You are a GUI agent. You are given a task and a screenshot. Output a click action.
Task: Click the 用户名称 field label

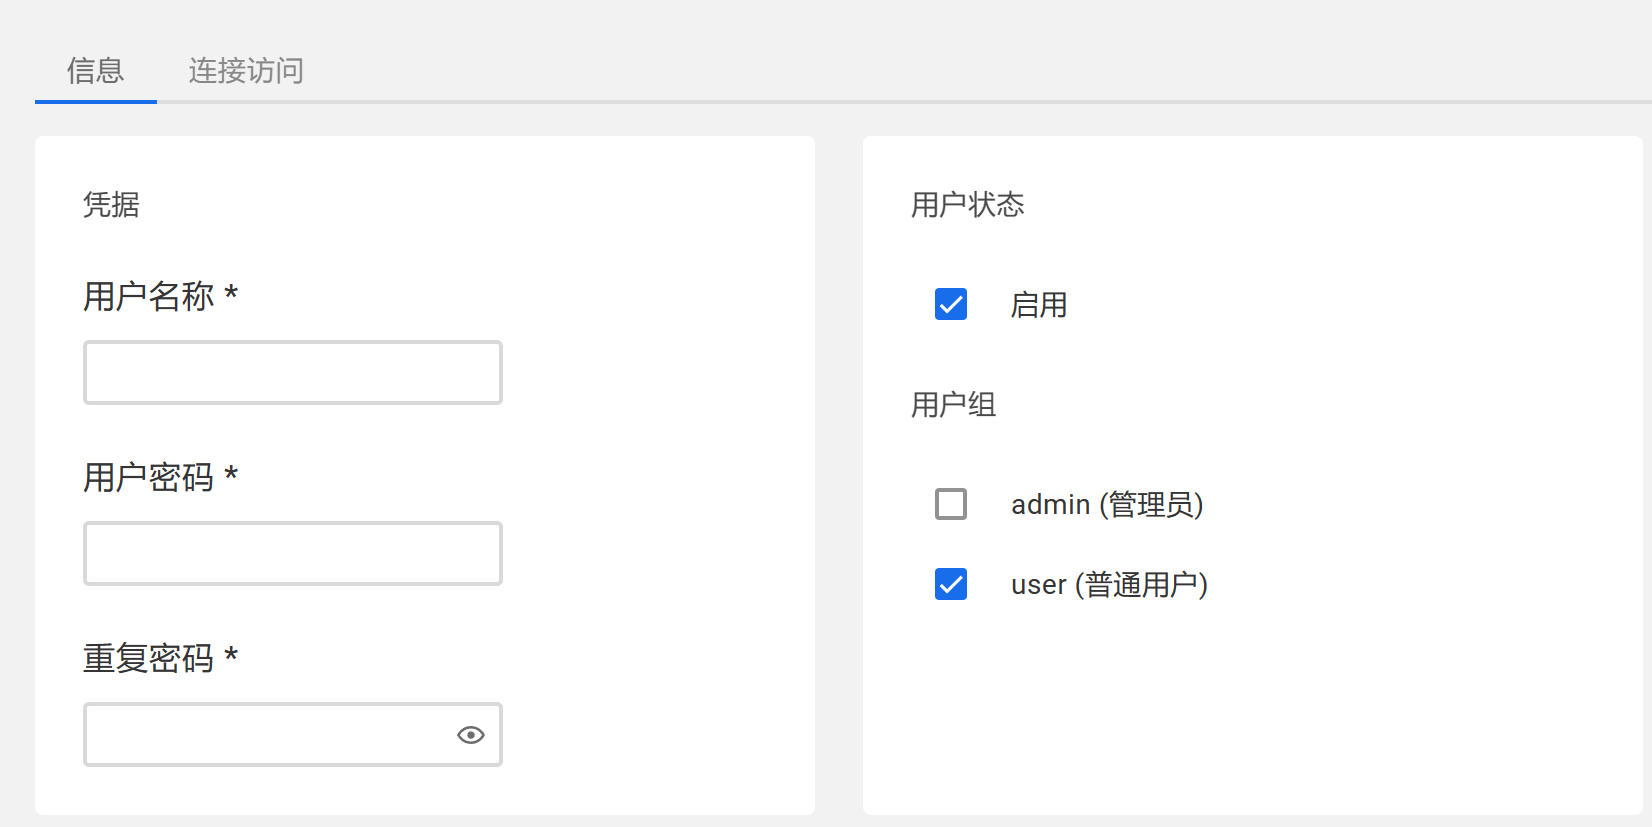pos(149,296)
